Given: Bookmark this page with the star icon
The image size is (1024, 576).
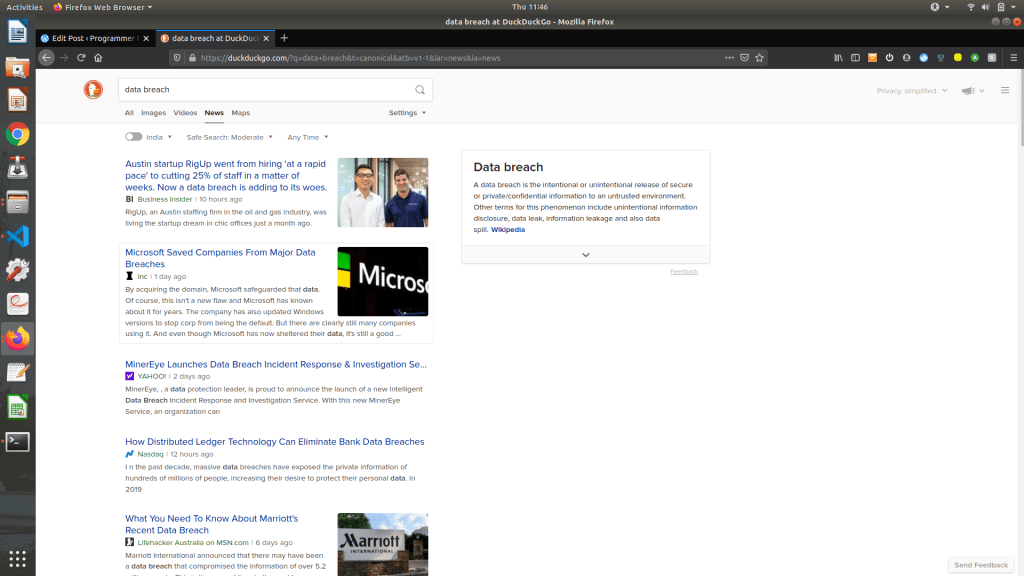Looking at the screenshot, I should pos(760,58).
